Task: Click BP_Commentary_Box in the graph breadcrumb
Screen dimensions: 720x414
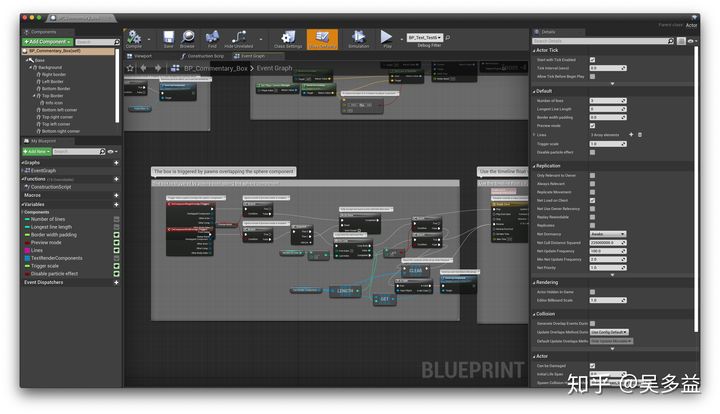Action: pos(216,68)
